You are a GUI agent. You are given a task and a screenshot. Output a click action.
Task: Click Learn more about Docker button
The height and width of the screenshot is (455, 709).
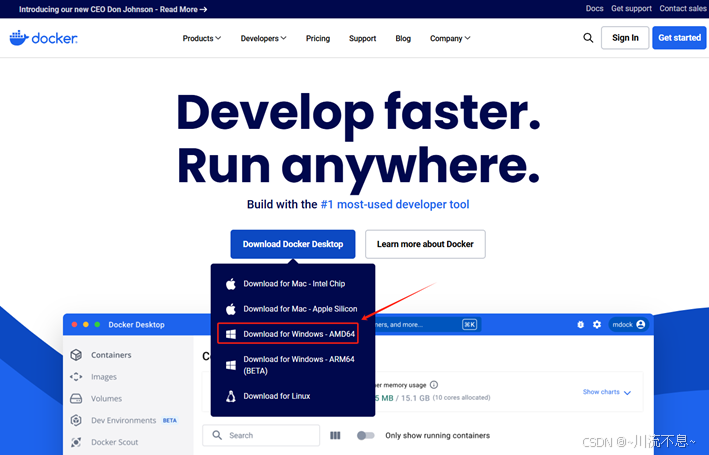[425, 244]
